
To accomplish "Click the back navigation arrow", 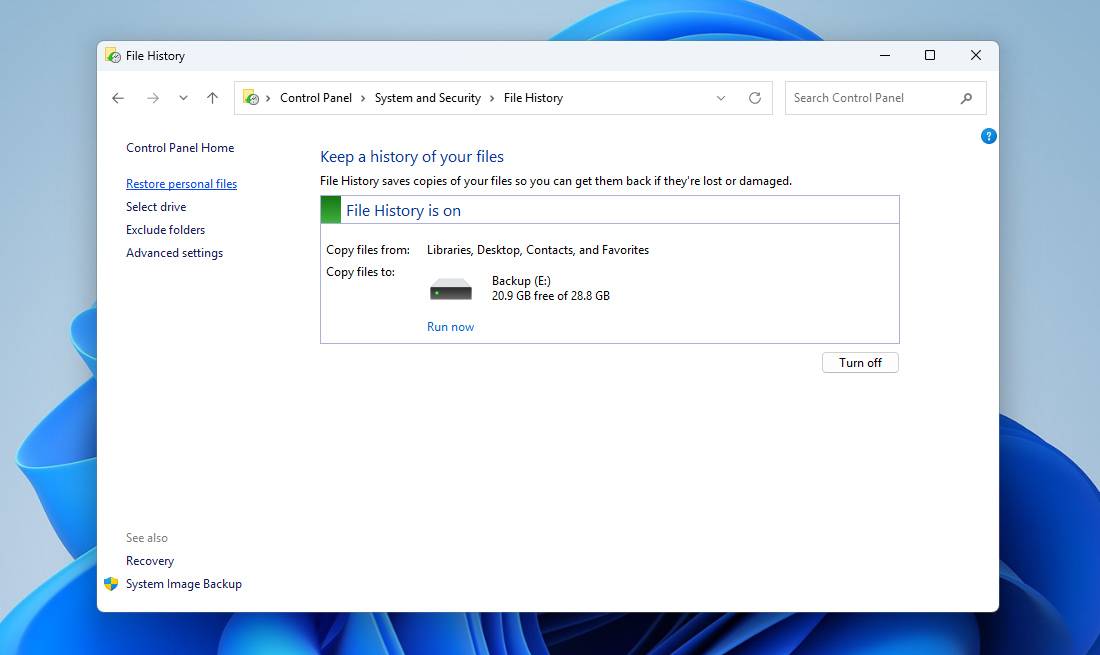I will [x=118, y=98].
